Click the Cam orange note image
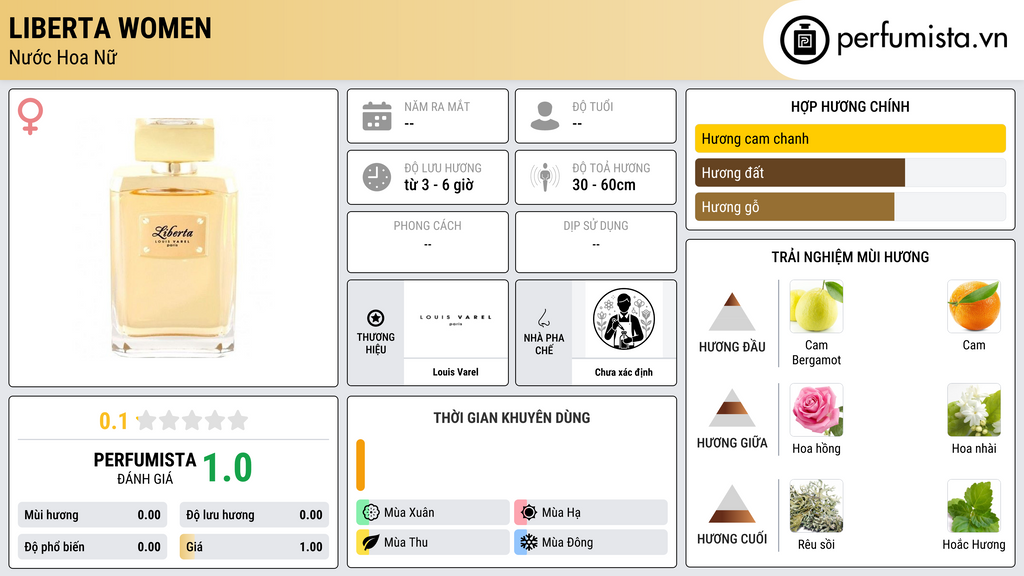The width and height of the screenshot is (1024, 576). (x=974, y=306)
